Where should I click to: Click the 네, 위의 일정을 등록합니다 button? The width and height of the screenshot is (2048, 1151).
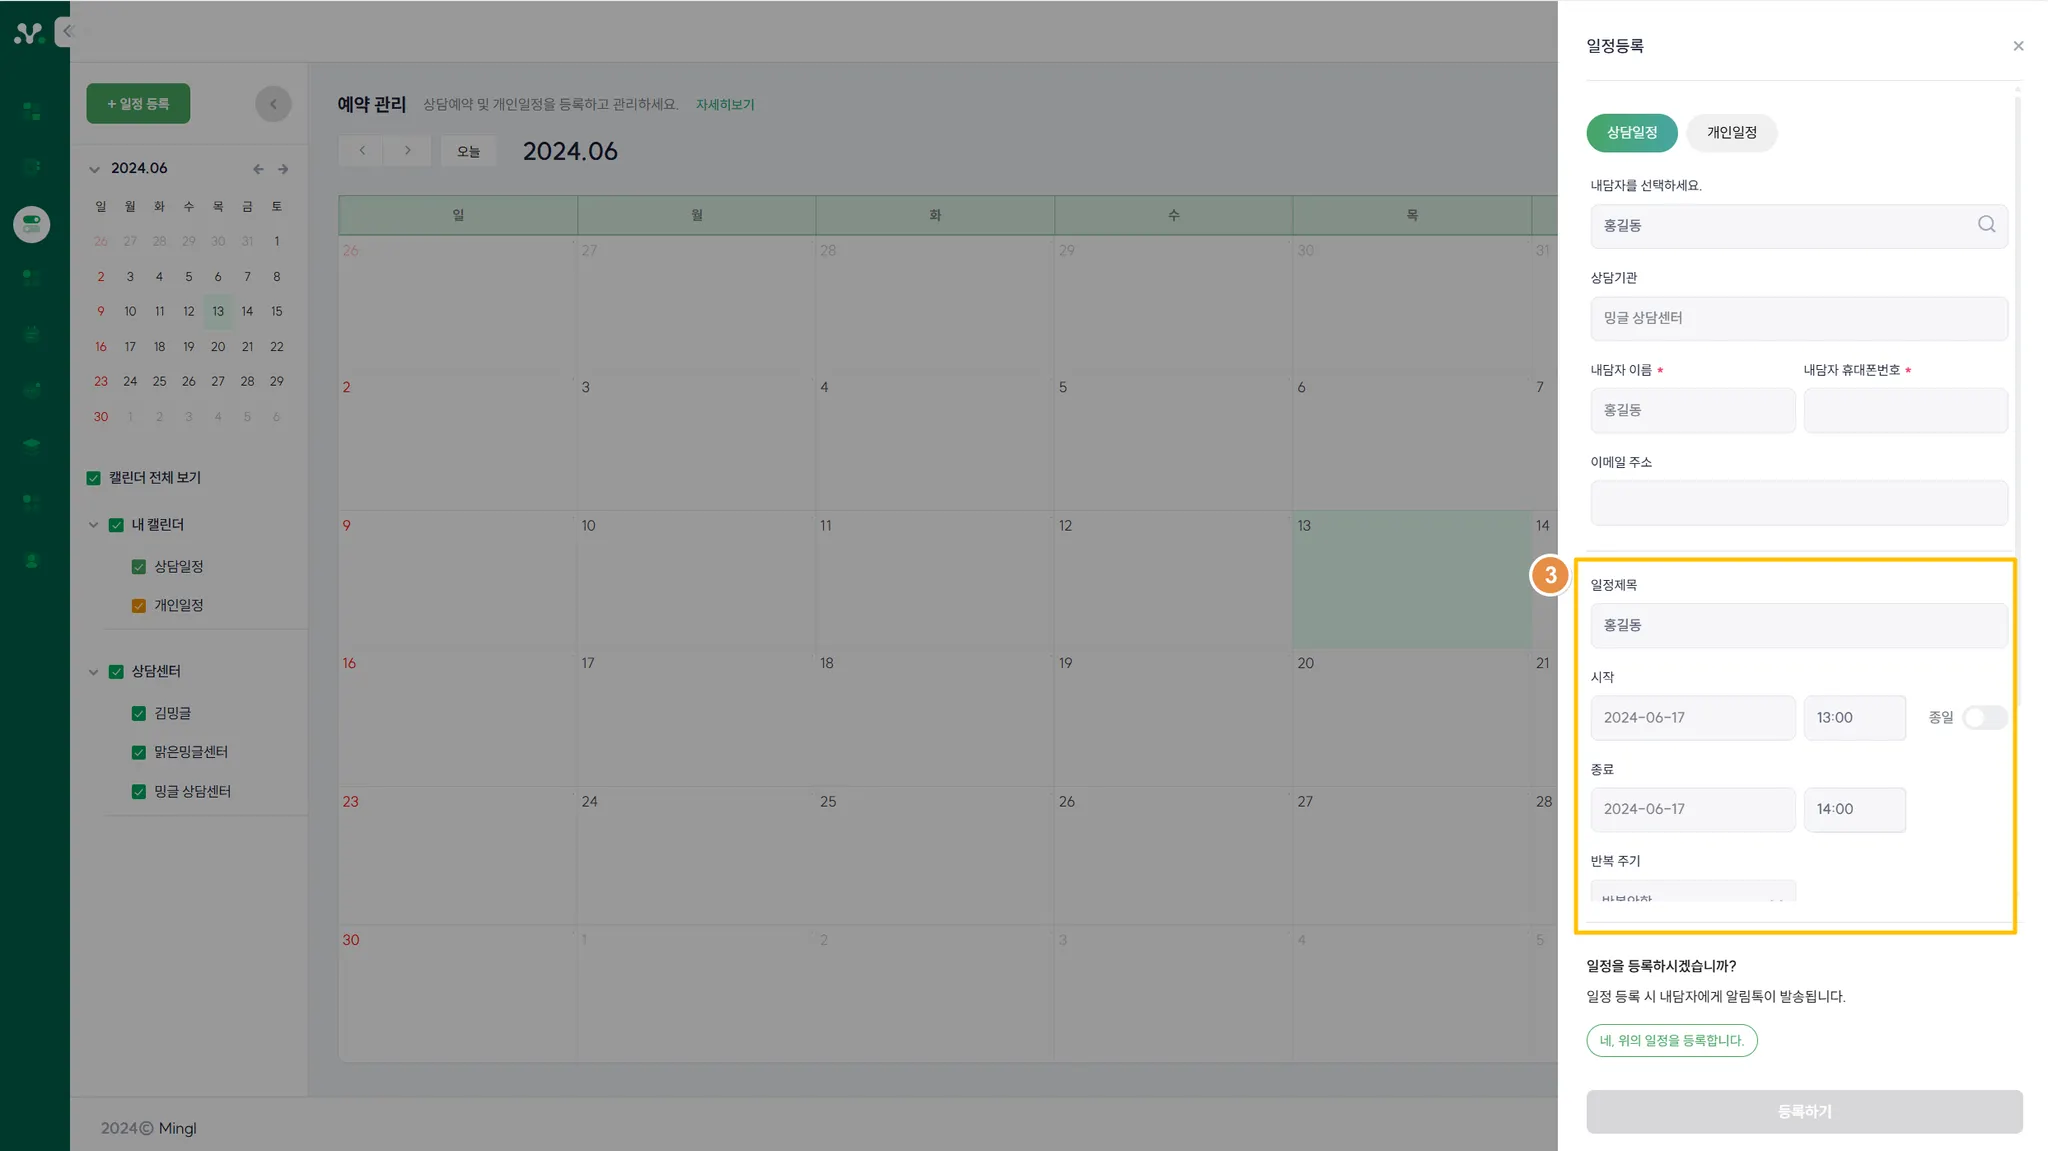pos(1671,1041)
